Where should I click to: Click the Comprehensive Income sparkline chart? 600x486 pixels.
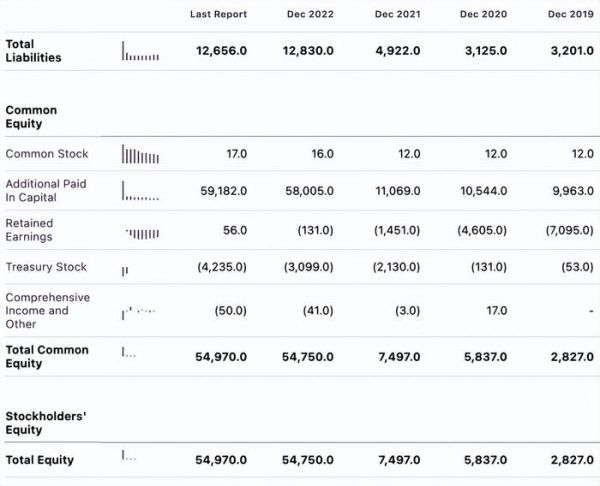pos(138,312)
